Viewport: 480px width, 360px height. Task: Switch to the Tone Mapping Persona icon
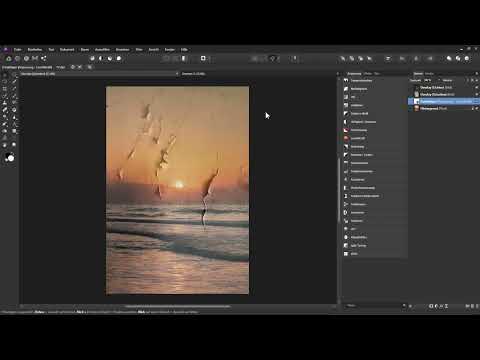(x=35, y=58)
